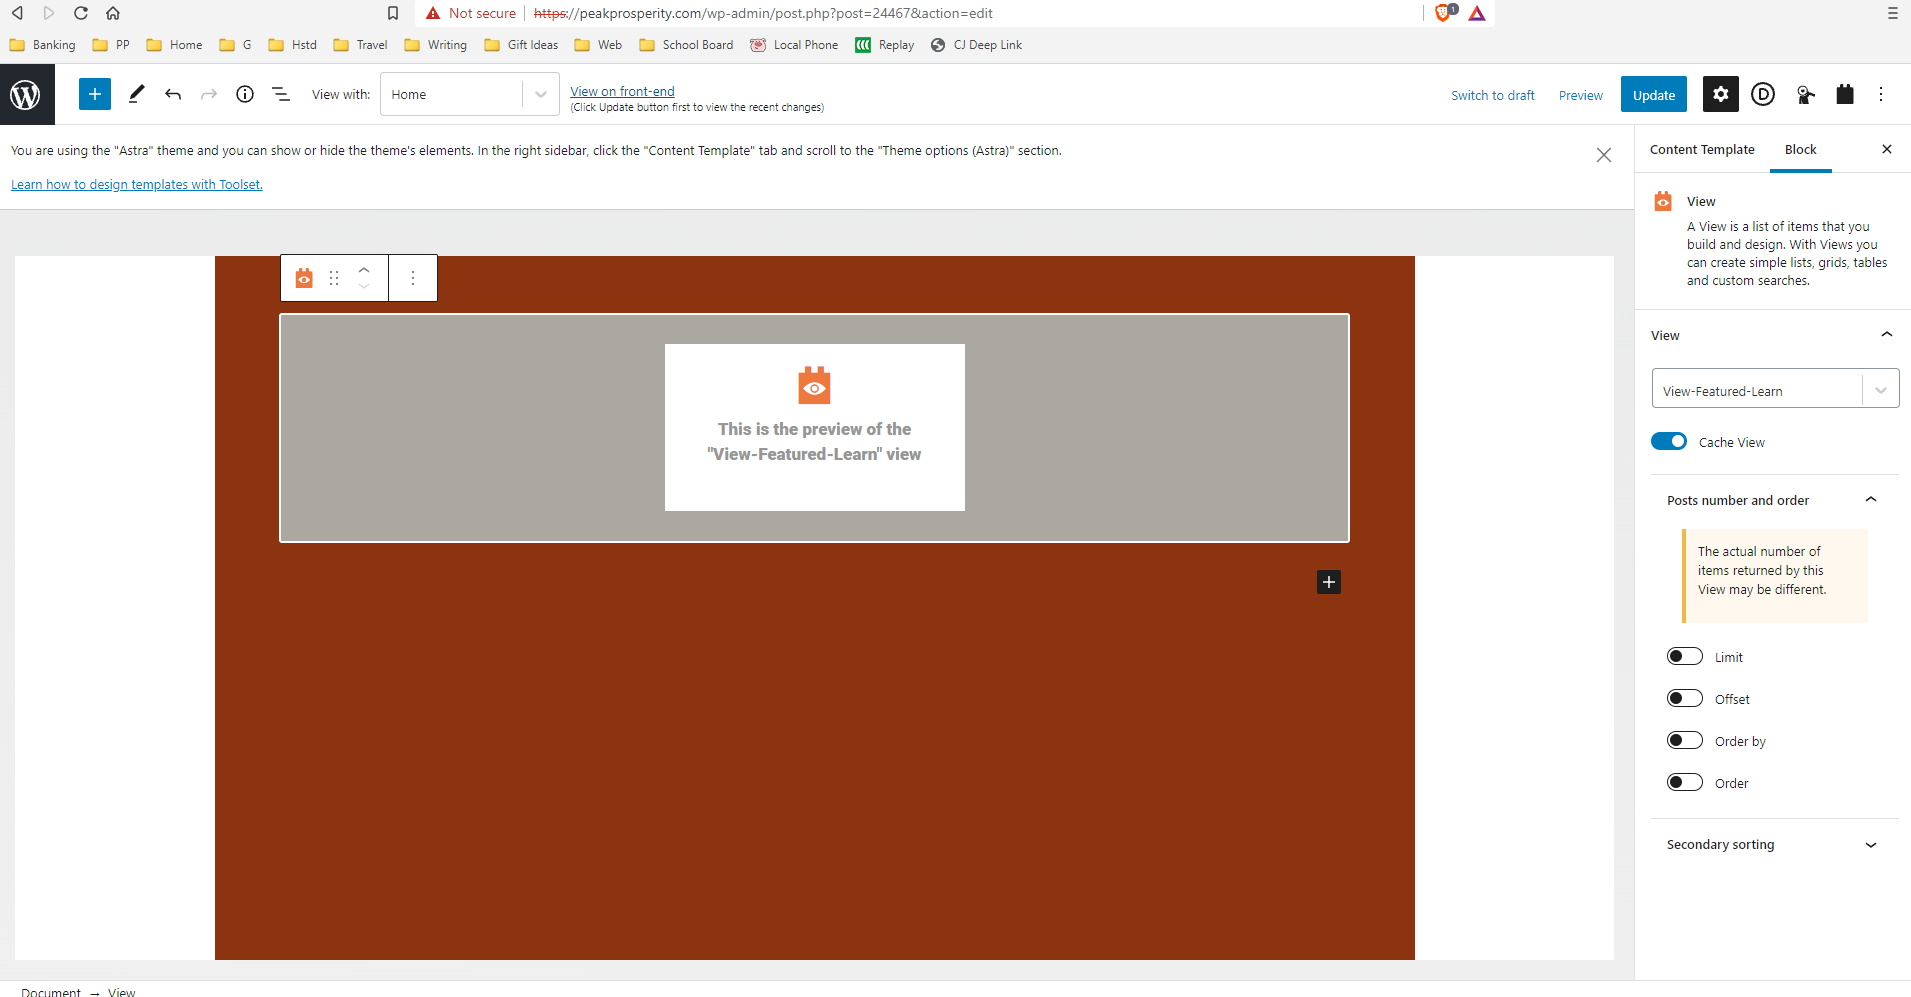Click the WordPress logo icon
This screenshot has width=1911, height=997.
click(27, 95)
